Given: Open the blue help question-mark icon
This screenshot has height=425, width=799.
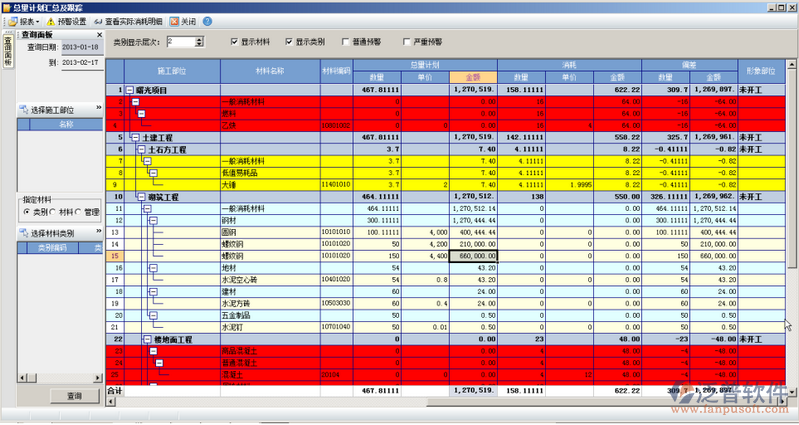Looking at the screenshot, I should click(x=207, y=21).
